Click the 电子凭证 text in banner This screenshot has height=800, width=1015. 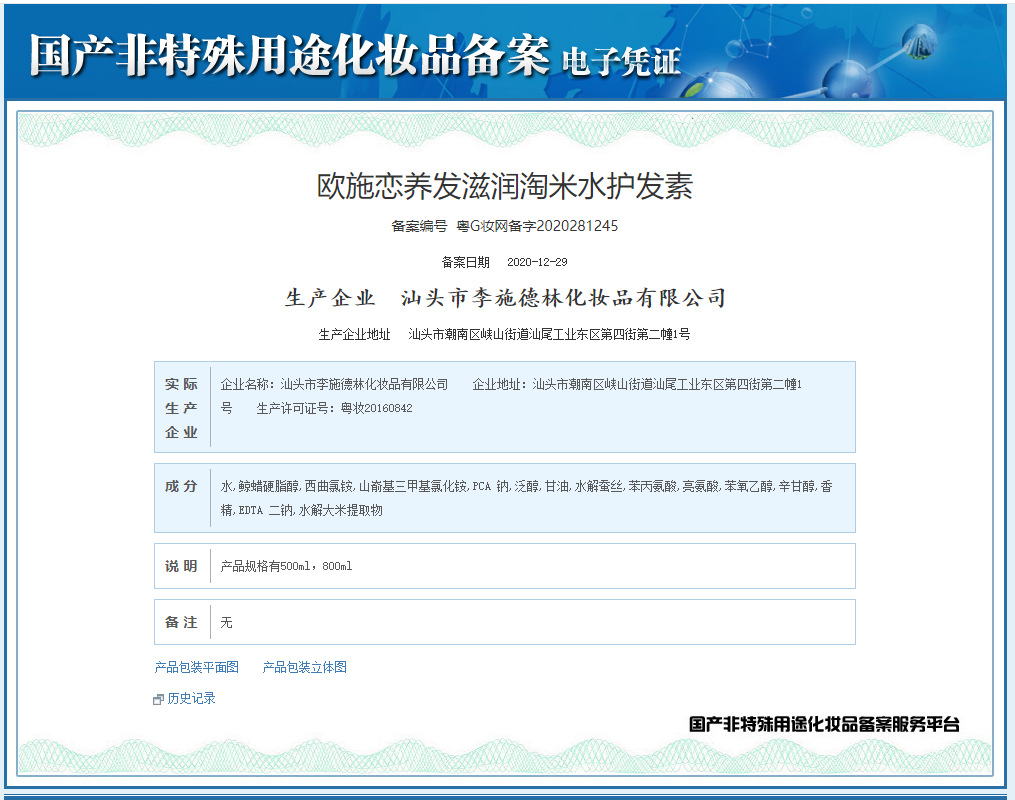pyautogui.click(x=621, y=62)
